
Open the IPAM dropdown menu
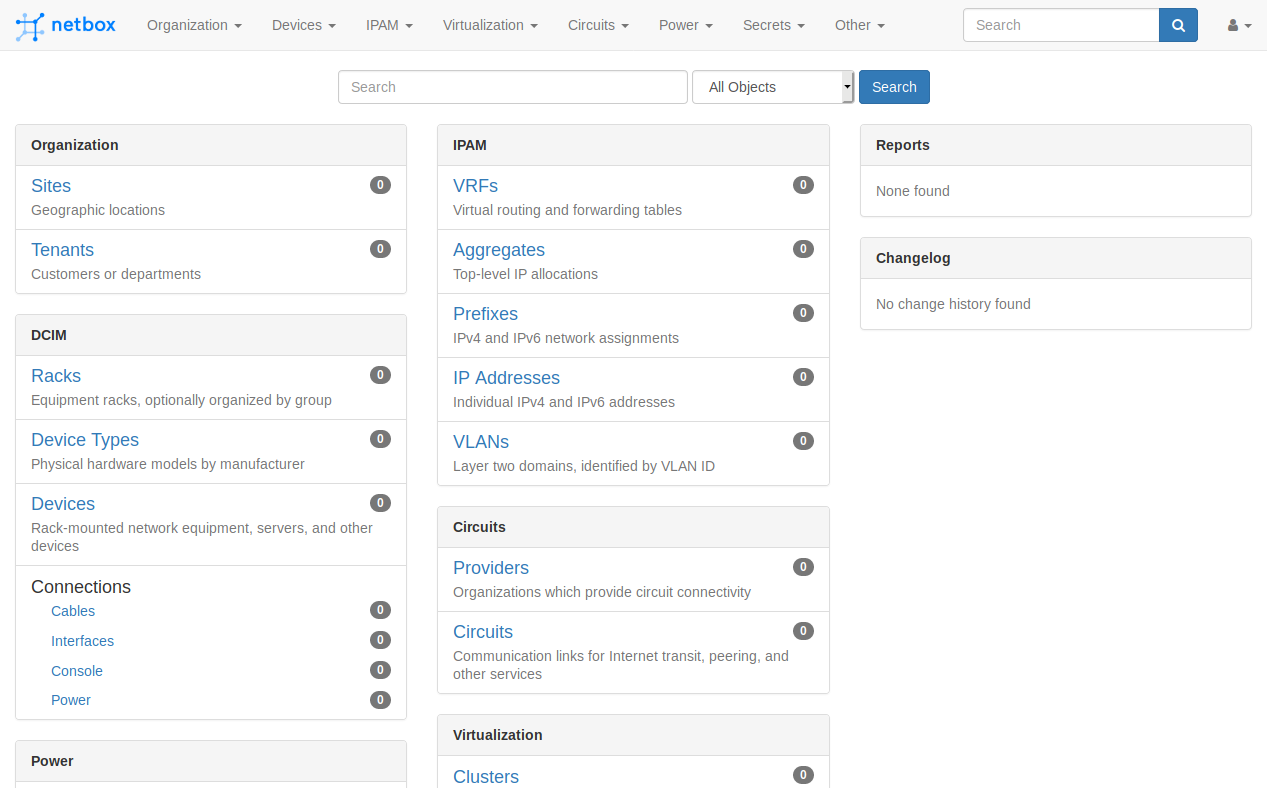click(388, 24)
